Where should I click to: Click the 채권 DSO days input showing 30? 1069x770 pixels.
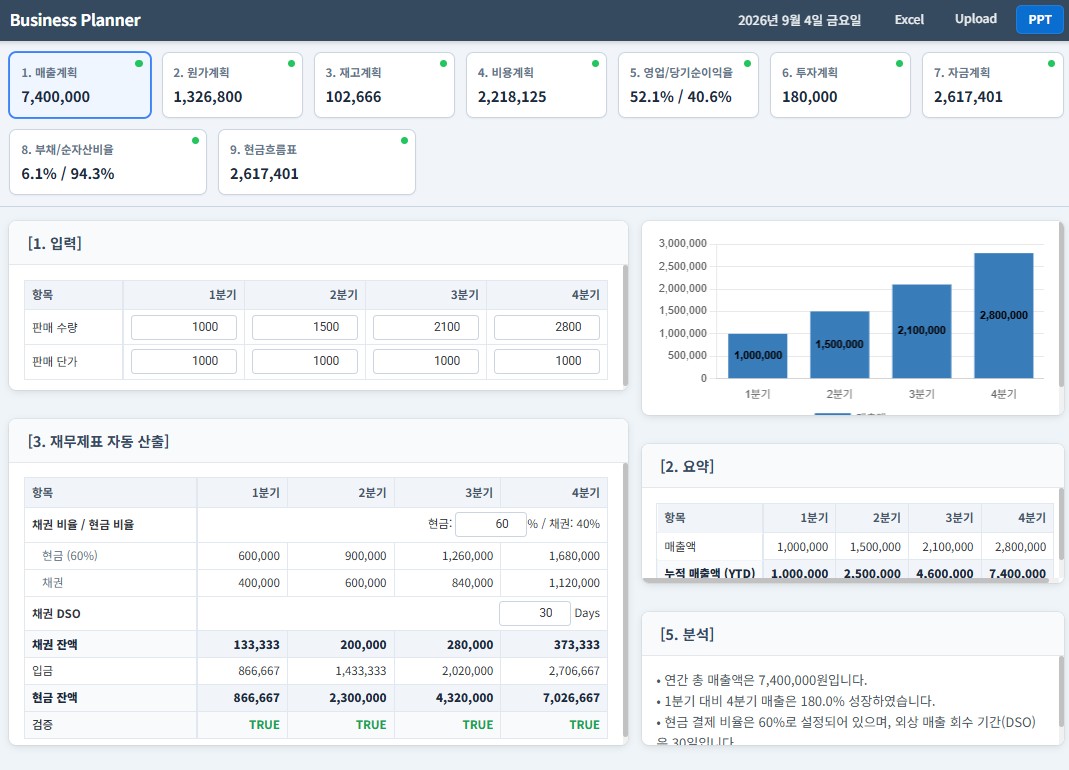click(x=534, y=613)
